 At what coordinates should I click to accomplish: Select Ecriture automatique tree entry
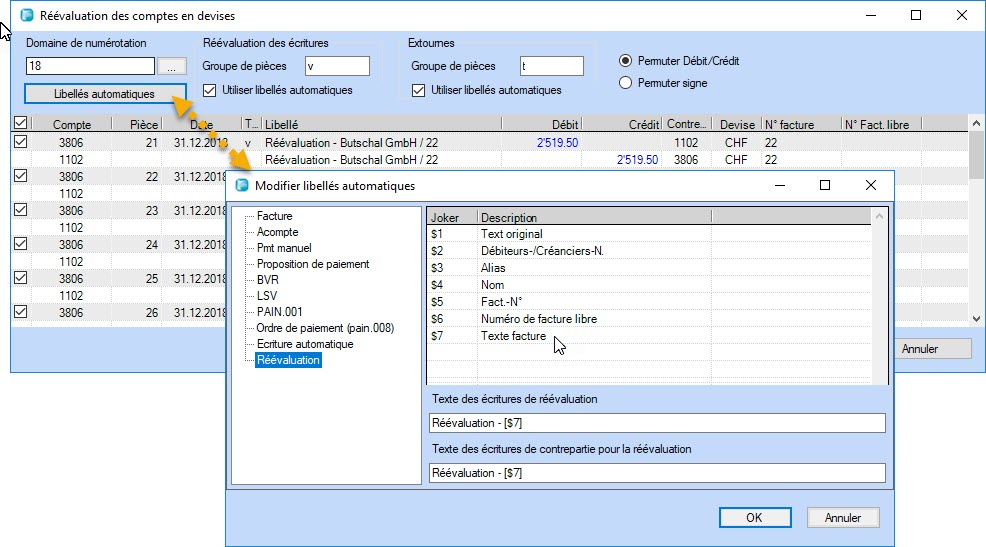tap(304, 344)
